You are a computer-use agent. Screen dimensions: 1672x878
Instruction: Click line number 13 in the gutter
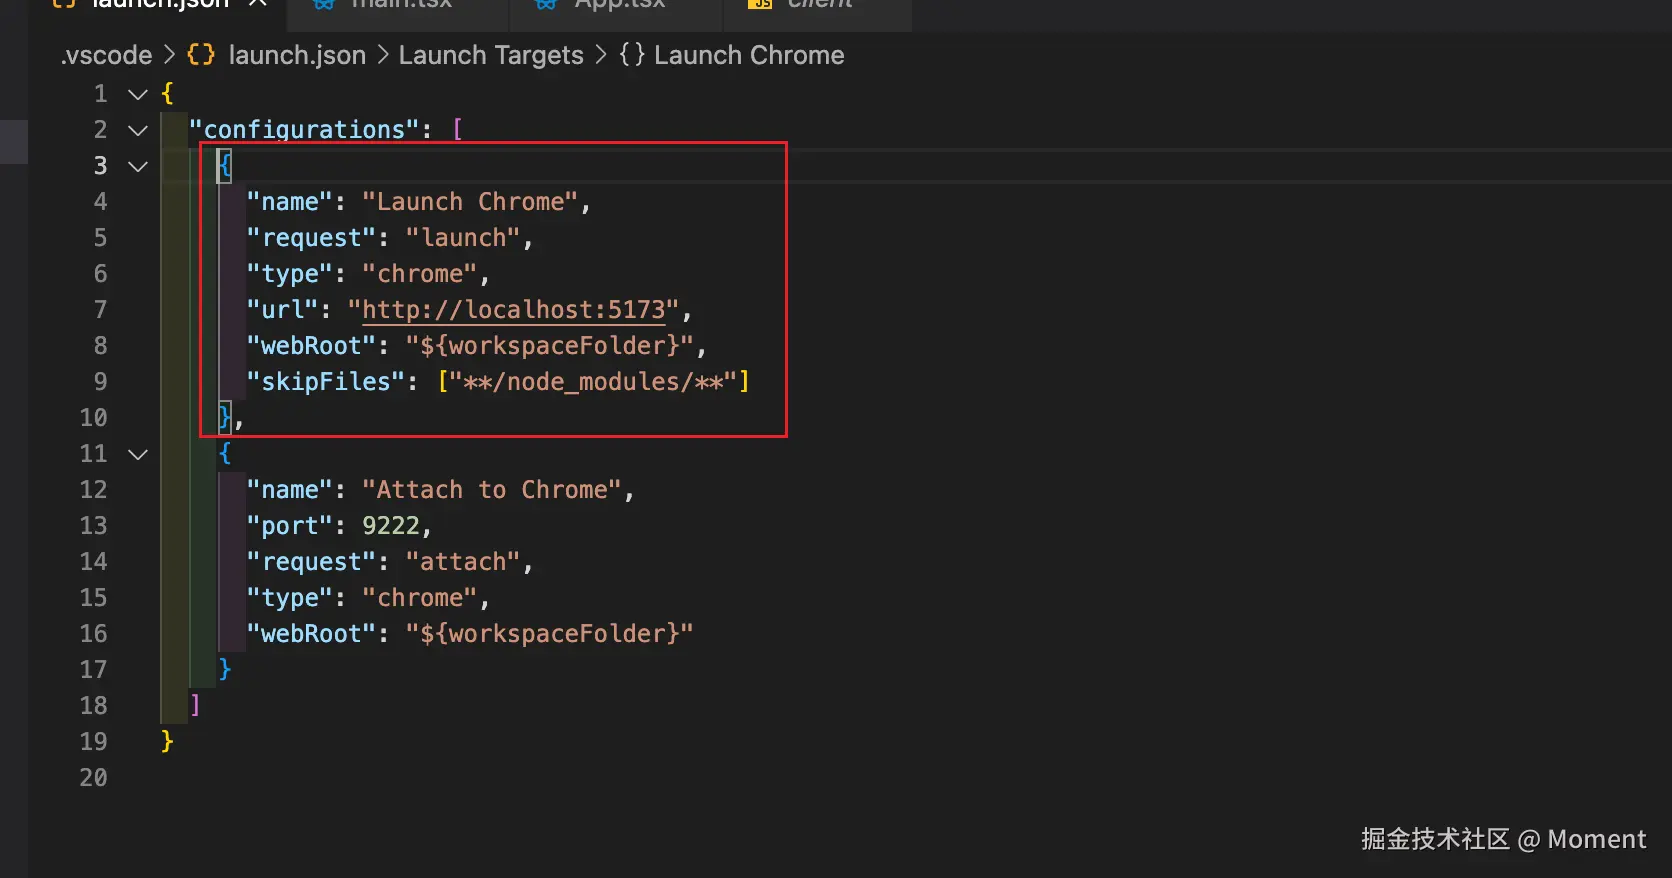point(93,526)
